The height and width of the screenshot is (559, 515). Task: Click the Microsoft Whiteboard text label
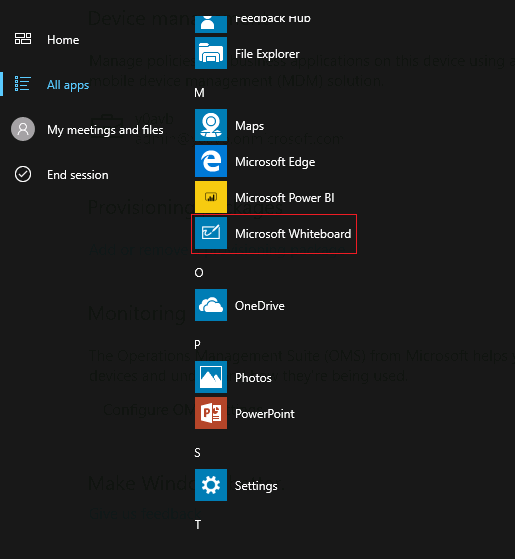click(293, 234)
